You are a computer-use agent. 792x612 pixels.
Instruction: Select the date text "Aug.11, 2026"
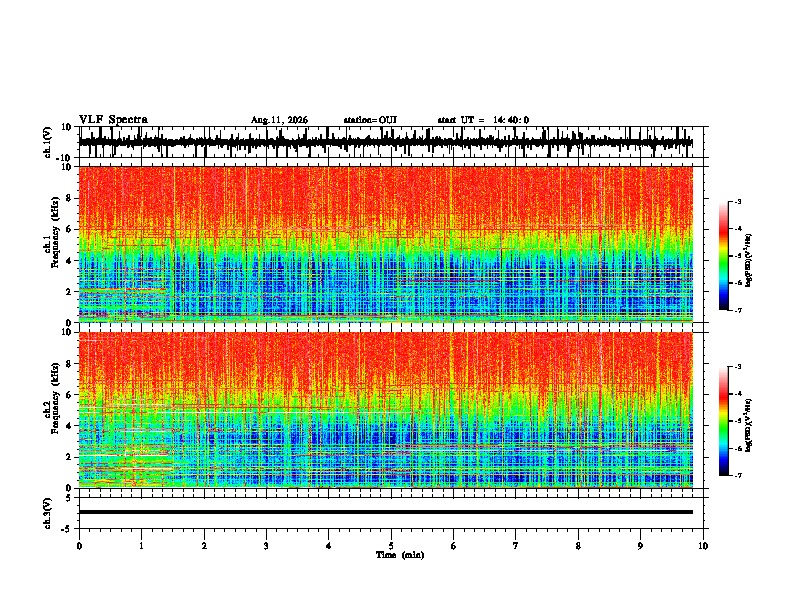tap(279, 120)
